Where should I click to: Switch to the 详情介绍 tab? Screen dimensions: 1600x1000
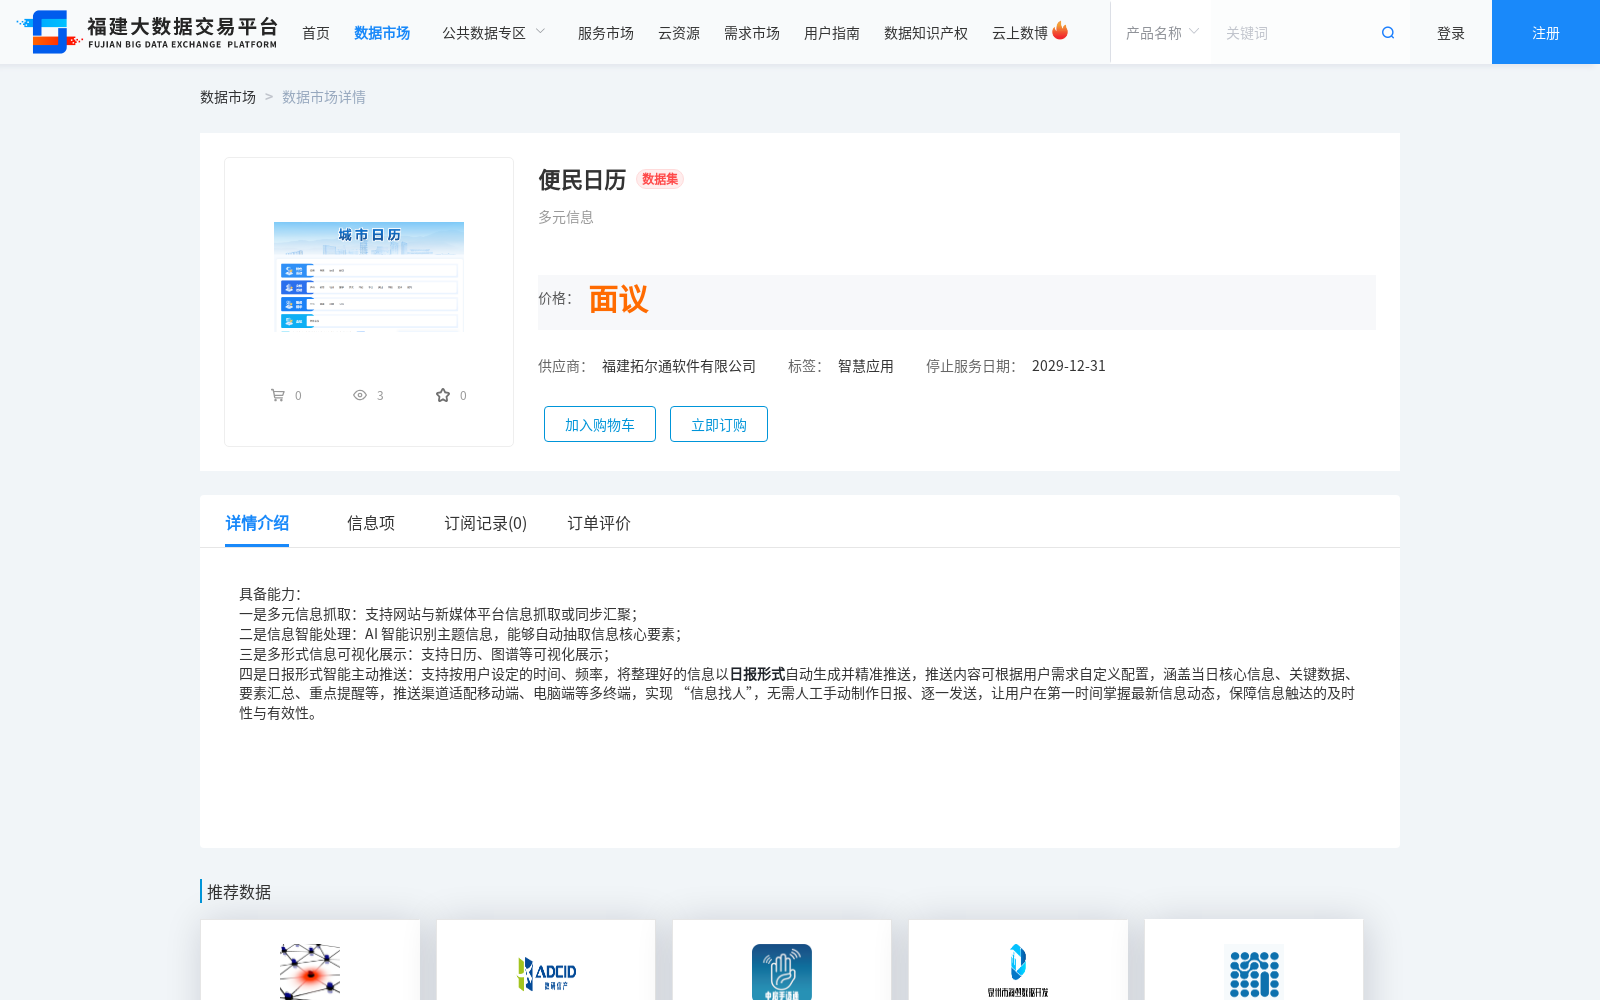[257, 523]
